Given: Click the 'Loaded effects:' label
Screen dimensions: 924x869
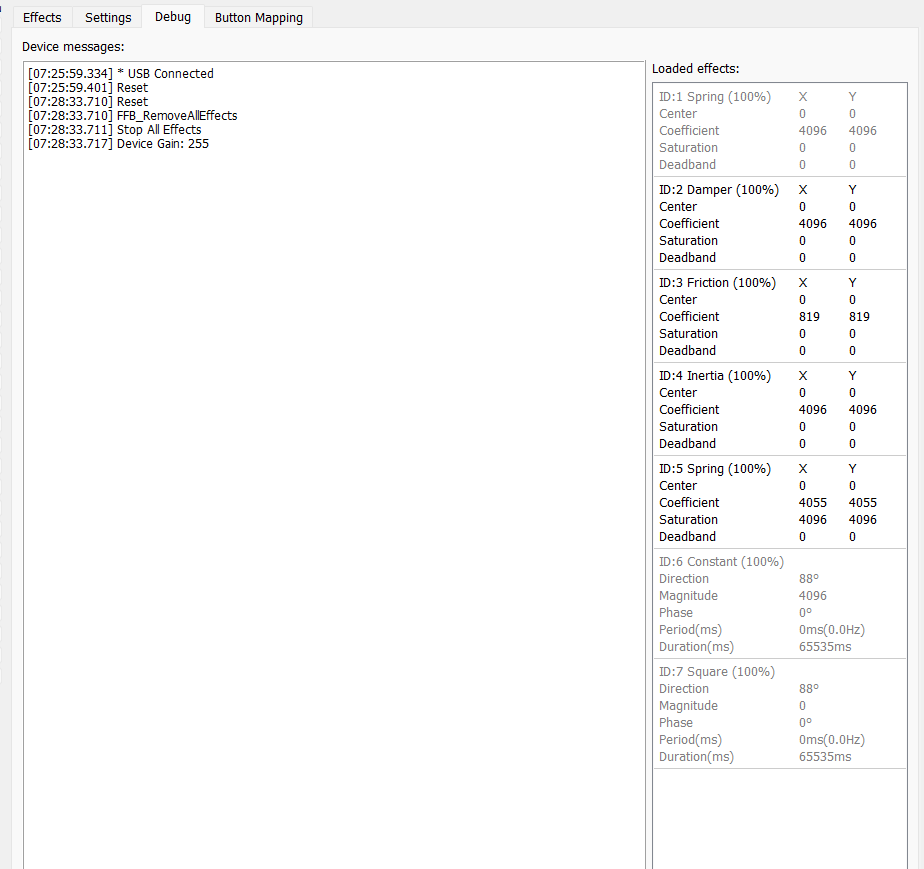Looking at the screenshot, I should pos(695,68).
